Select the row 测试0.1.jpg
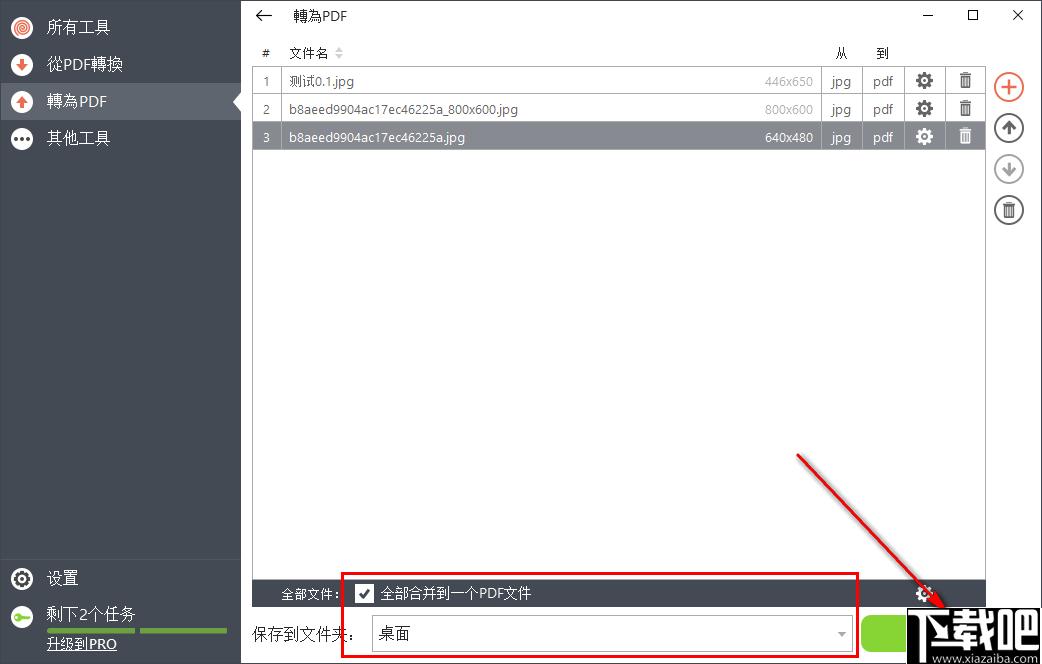The width and height of the screenshot is (1042, 664). point(619,81)
